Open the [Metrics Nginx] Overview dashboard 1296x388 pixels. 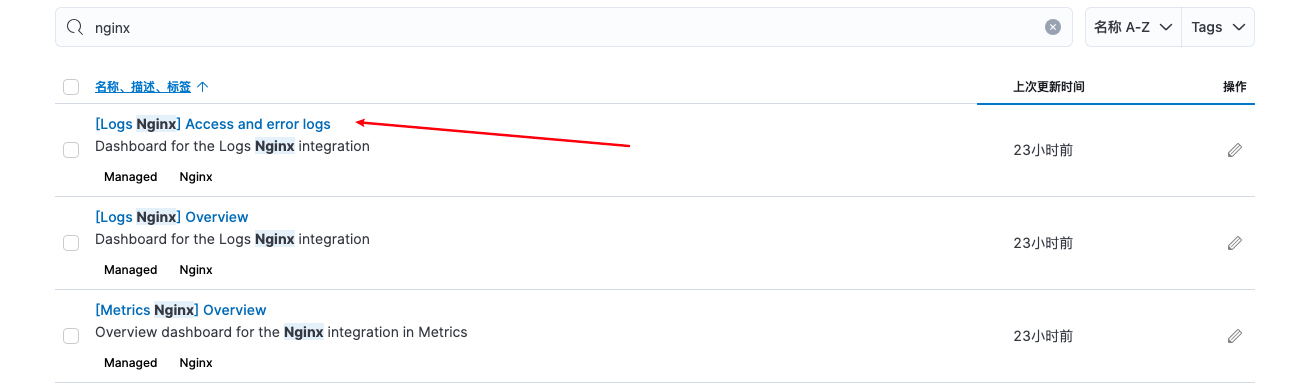click(x=181, y=310)
